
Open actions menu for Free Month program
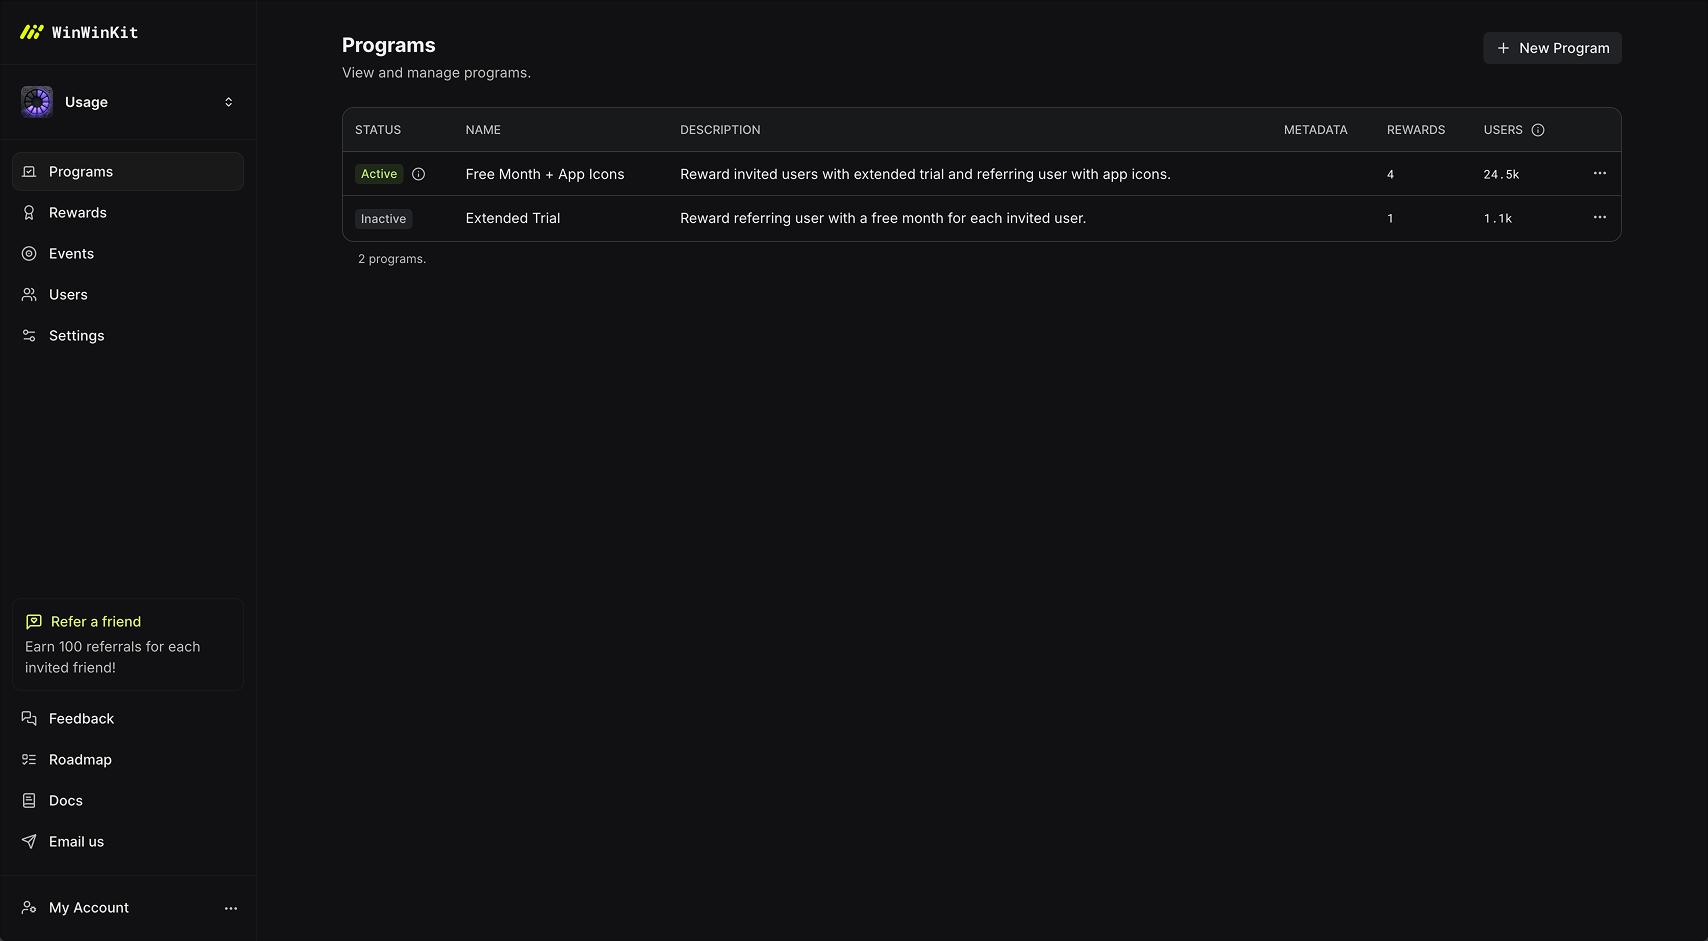point(1600,174)
